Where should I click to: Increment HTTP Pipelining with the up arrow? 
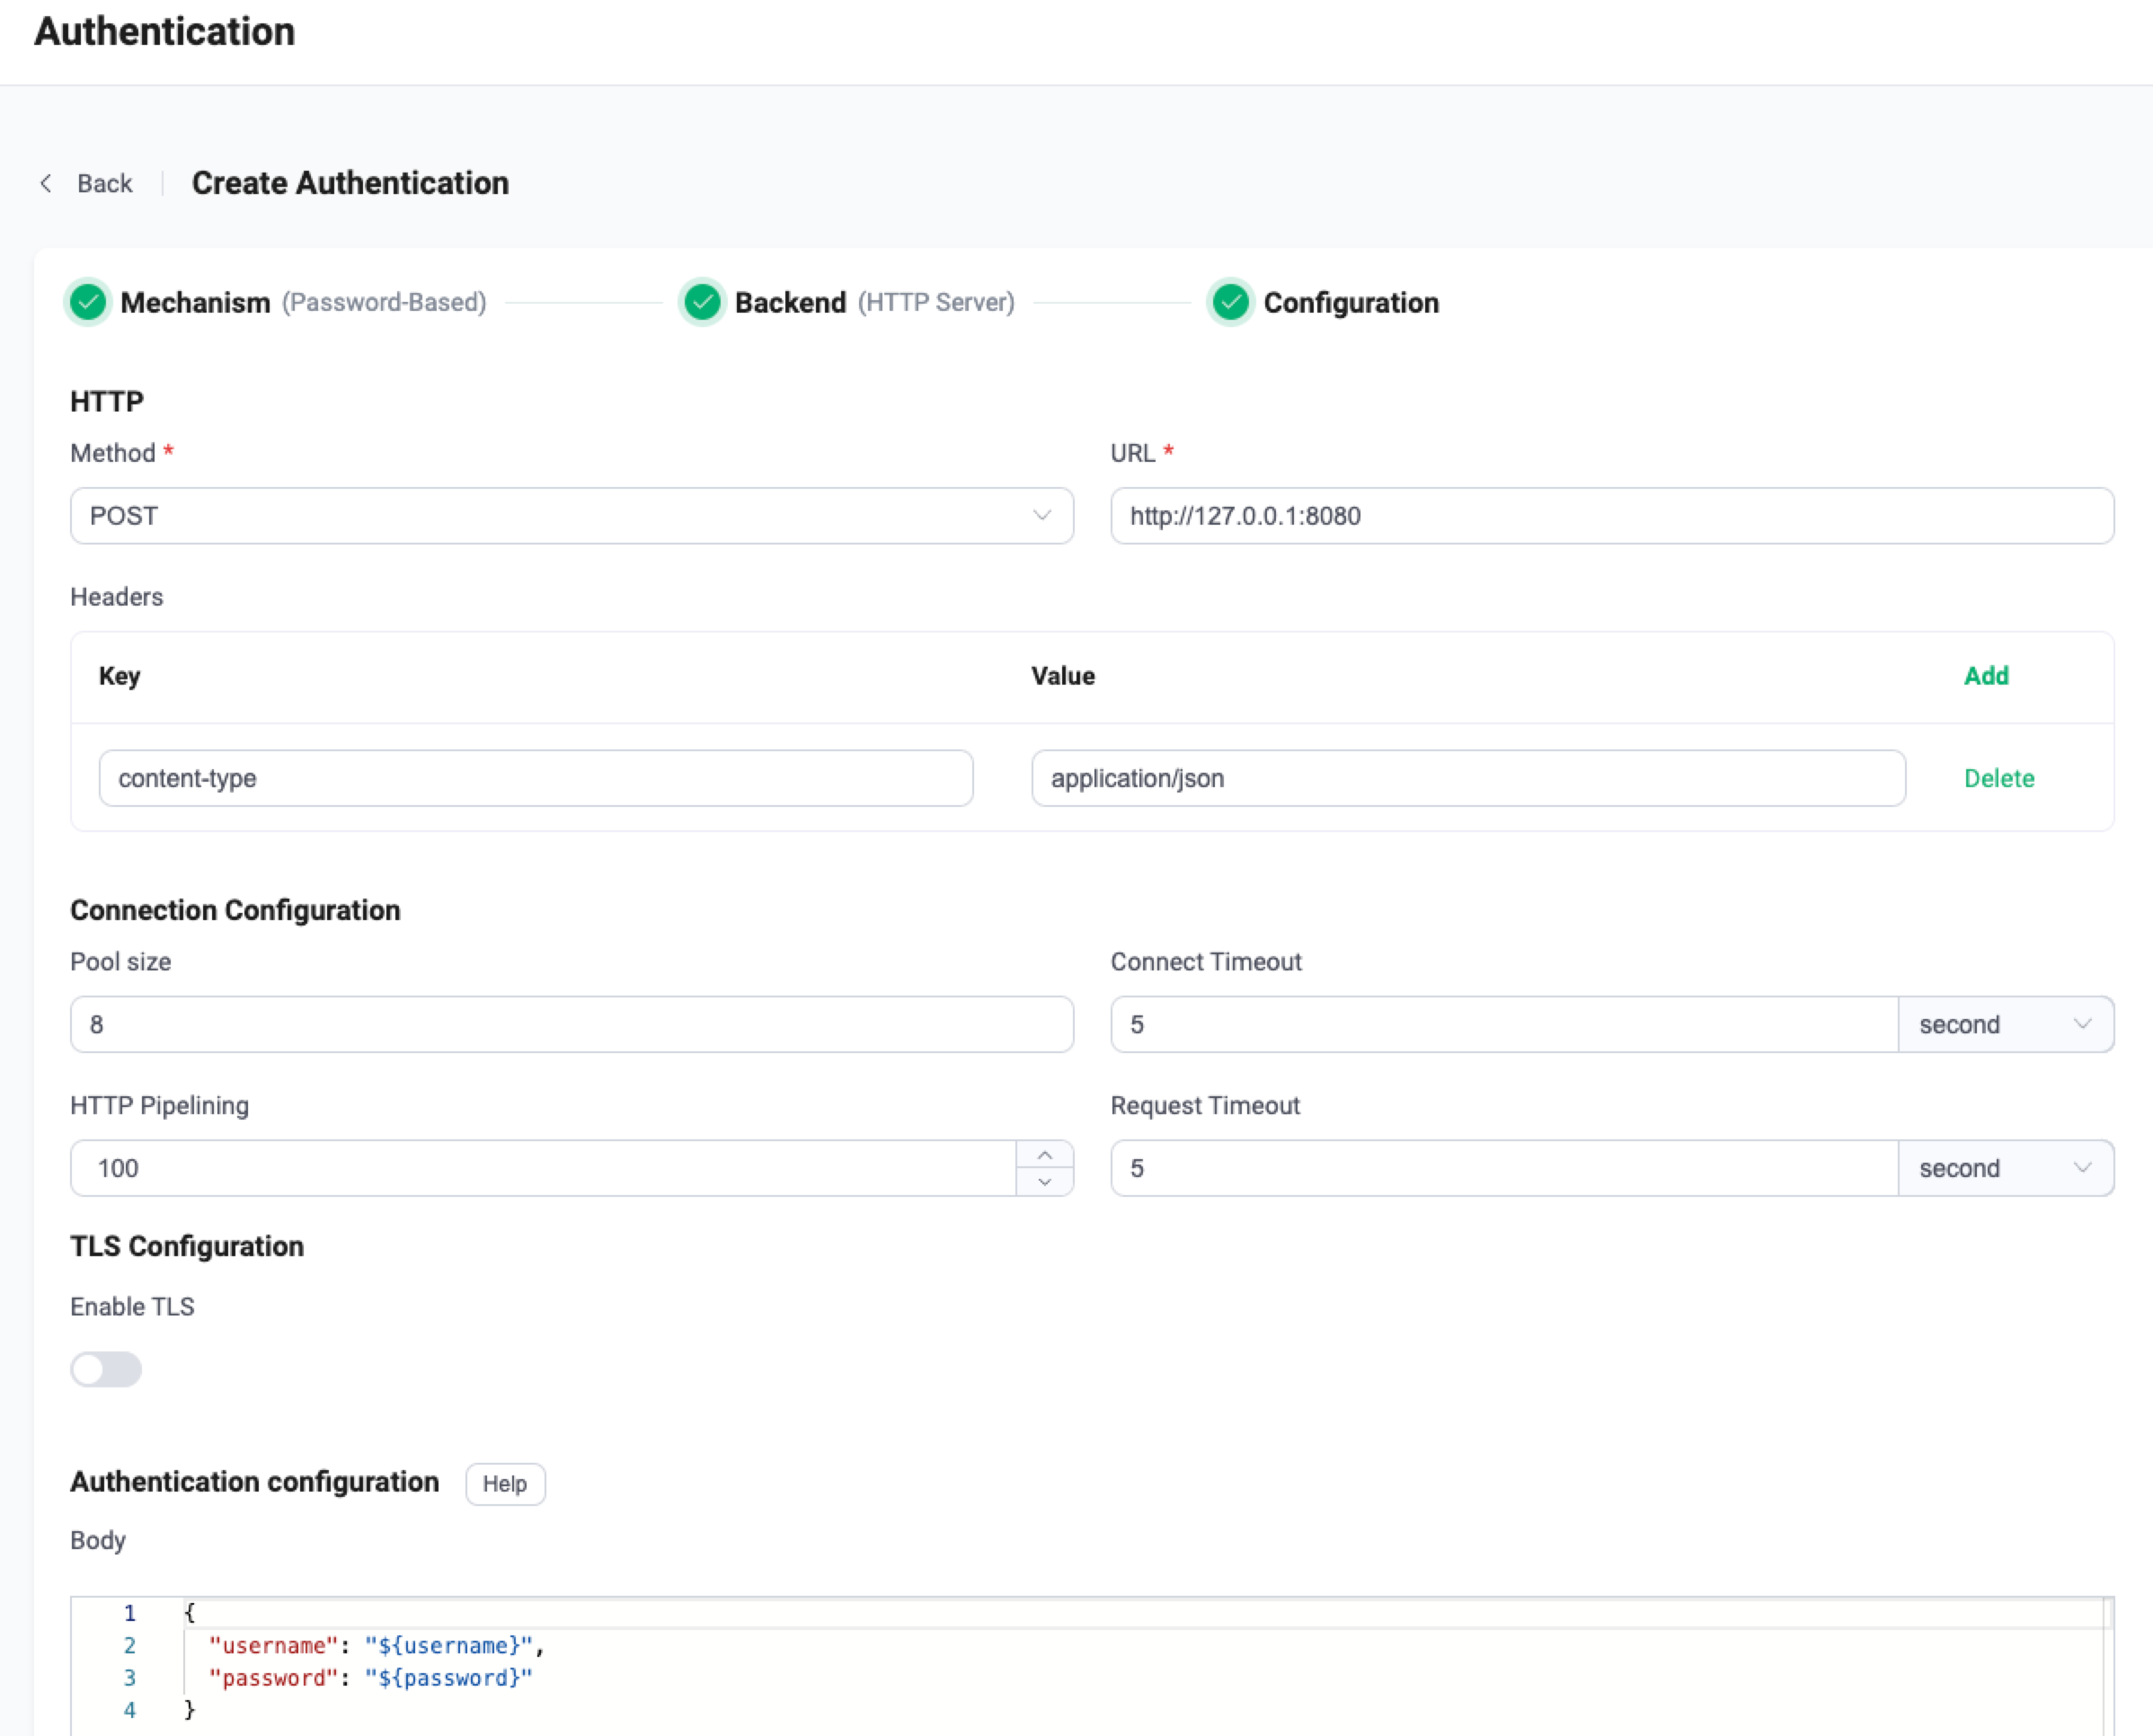tap(1045, 1154)
